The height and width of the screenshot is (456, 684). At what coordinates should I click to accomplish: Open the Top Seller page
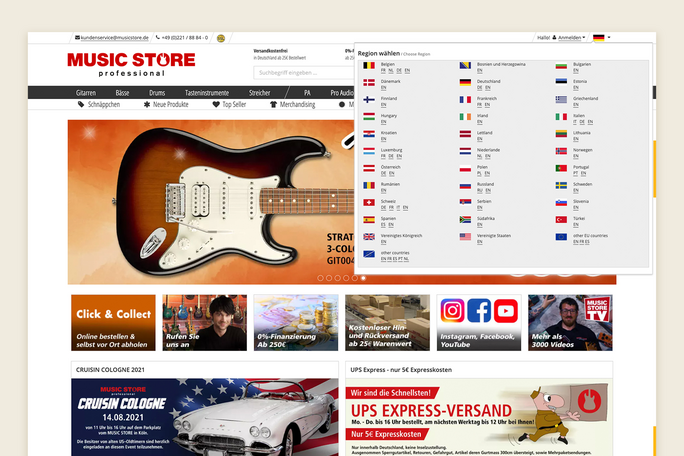[229, 104]
